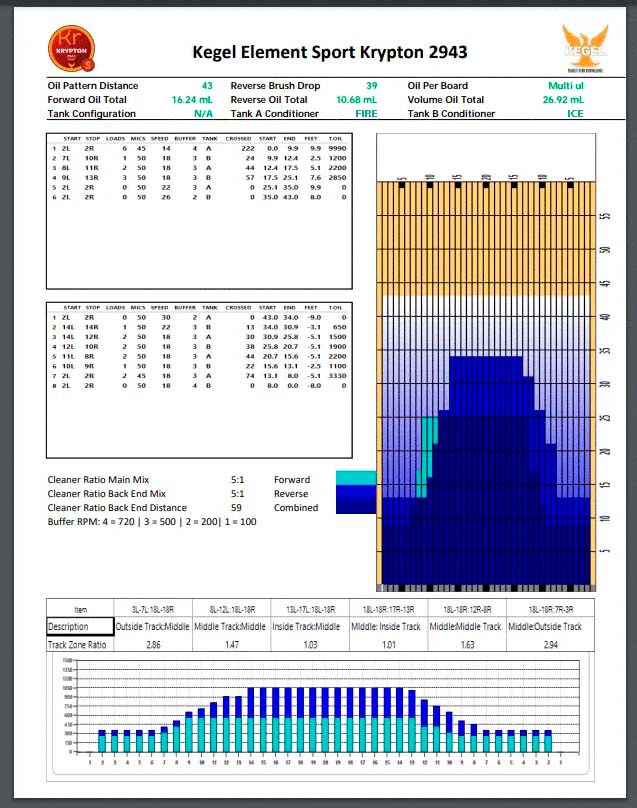This screenshot has width=637, height=808.
Task: Click the Oil Per Board value Multi ul
Action: [566, 86]
